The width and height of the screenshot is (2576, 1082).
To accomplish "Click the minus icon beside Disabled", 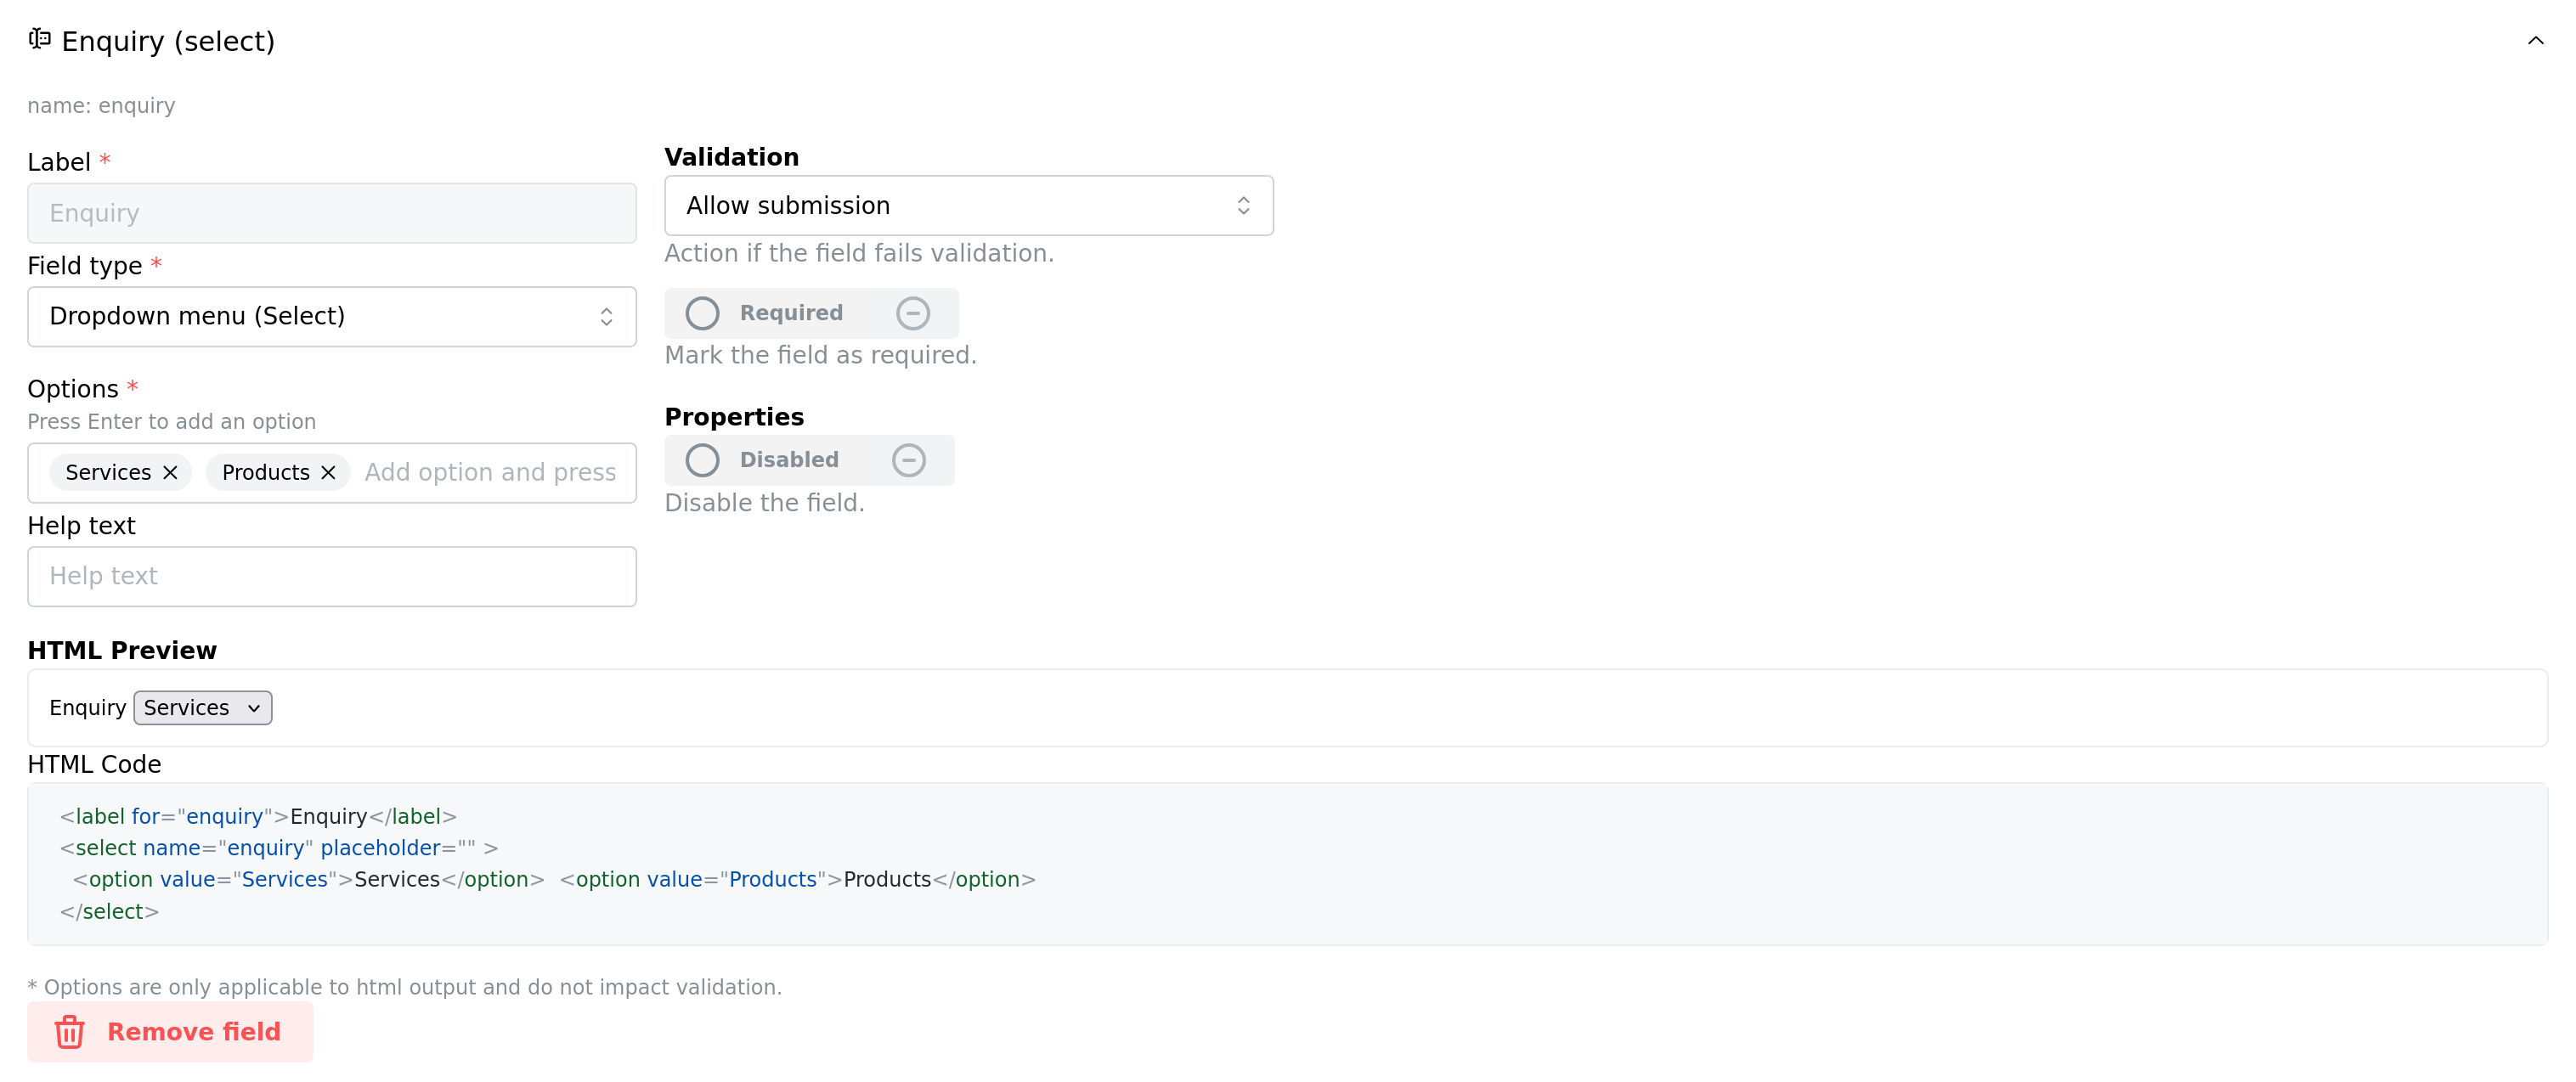I will coord(908,461).
